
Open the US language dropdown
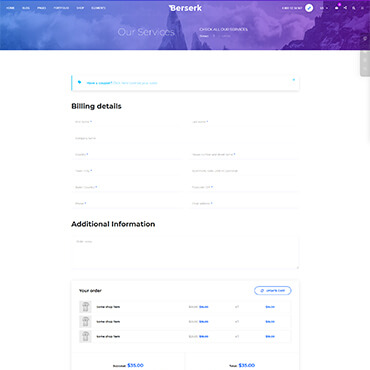click(x=324, y=8)
